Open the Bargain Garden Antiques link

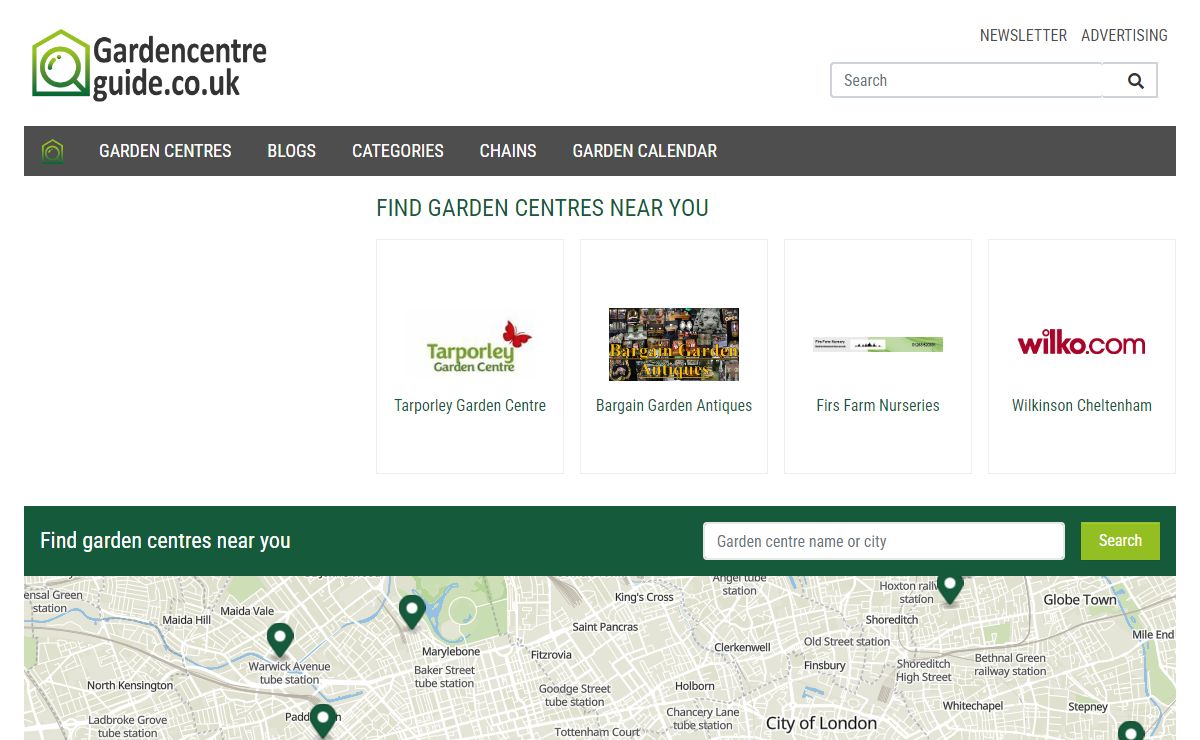674,405
